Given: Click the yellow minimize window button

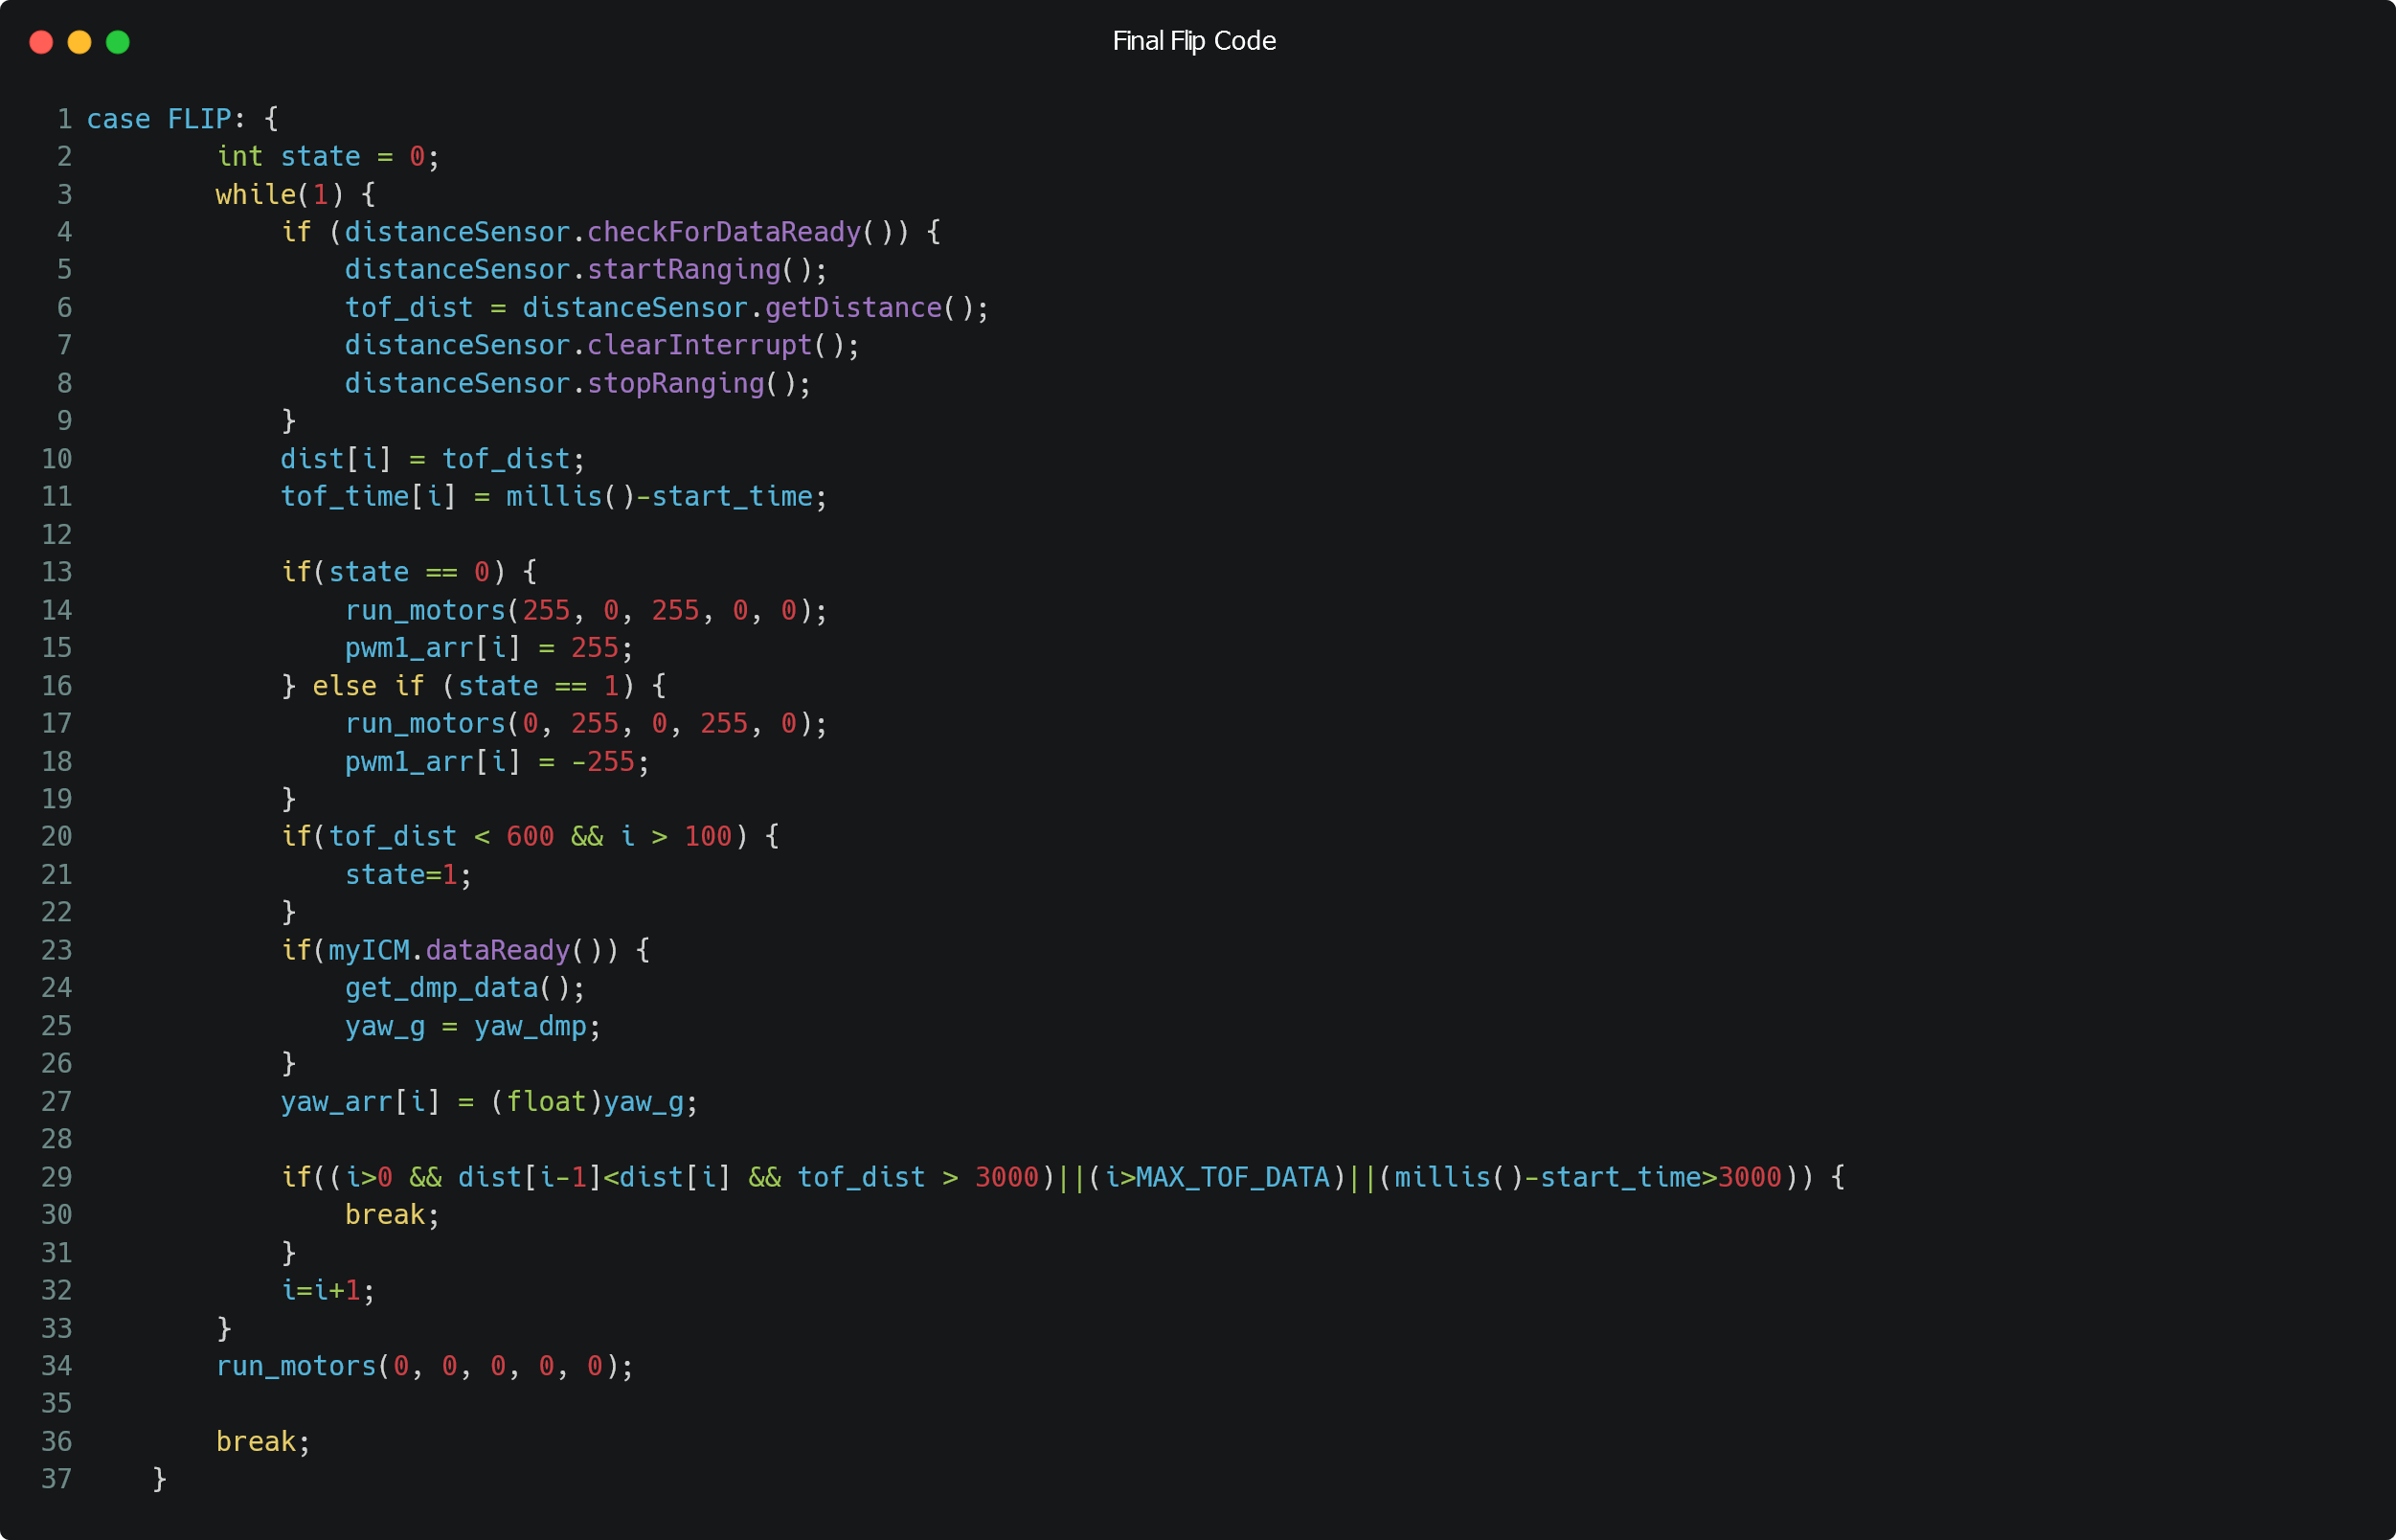Looking at the screenshot, I should click(x=79, y=42).
